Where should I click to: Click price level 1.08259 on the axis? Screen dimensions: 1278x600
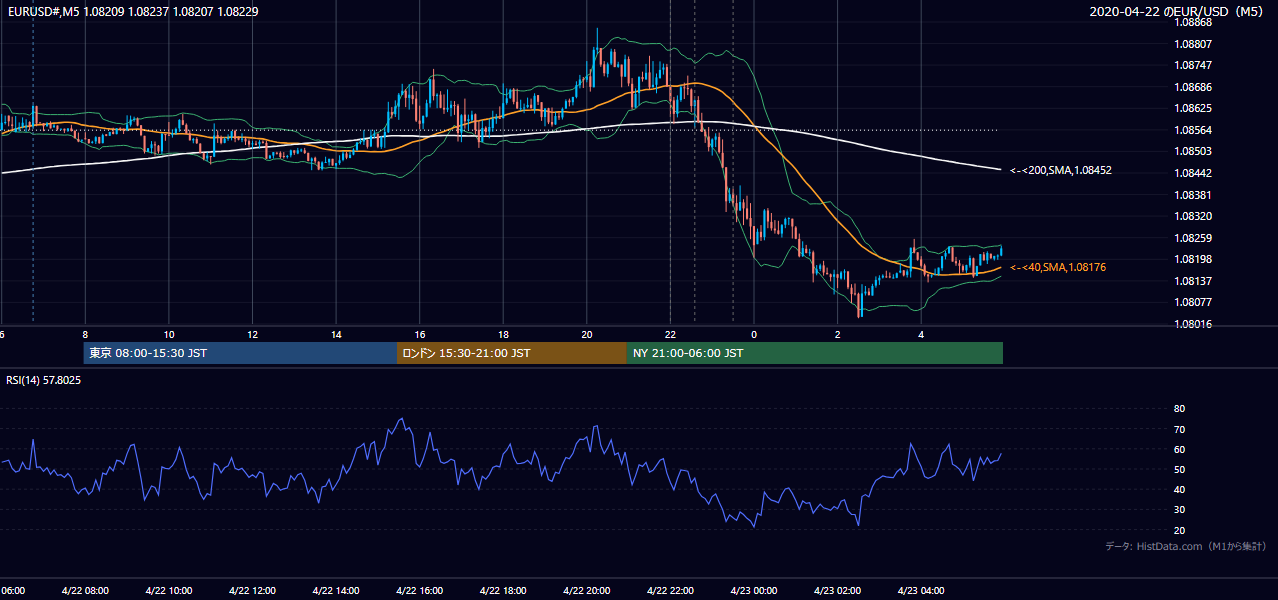[1192, 238]
